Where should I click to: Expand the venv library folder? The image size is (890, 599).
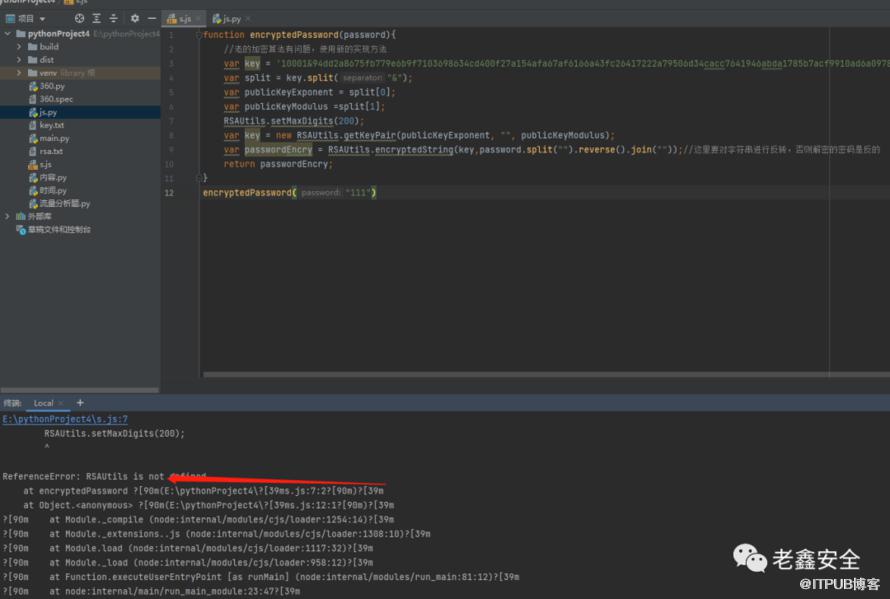click(x=20, y=73)
